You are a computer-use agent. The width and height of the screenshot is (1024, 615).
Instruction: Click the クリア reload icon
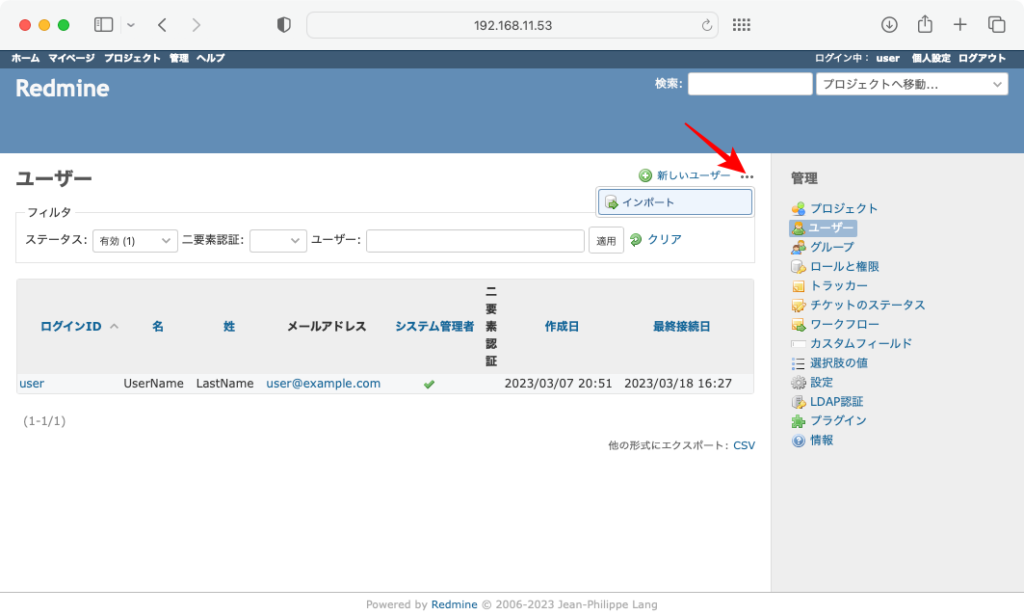[635, 240]
